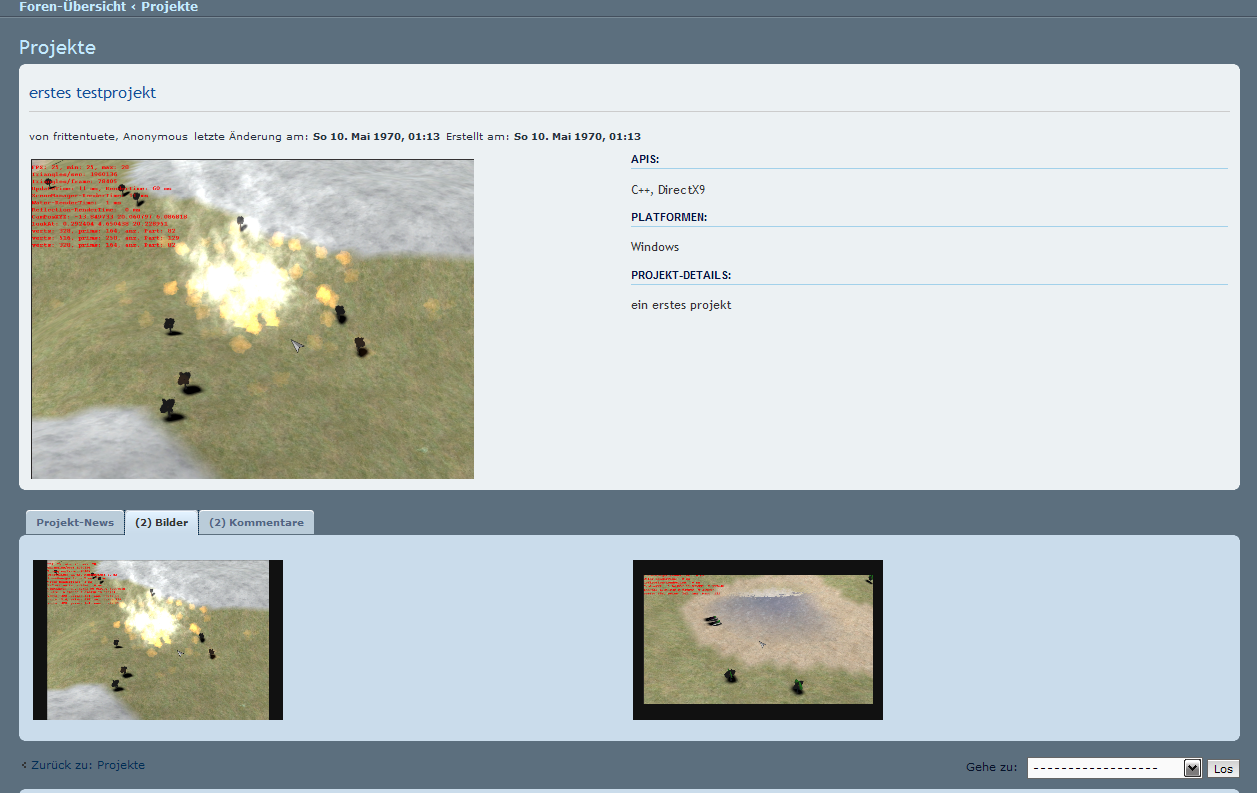
Task: Open the explosion thumbnail in the gallery
Action: click(x=158, y=640)
